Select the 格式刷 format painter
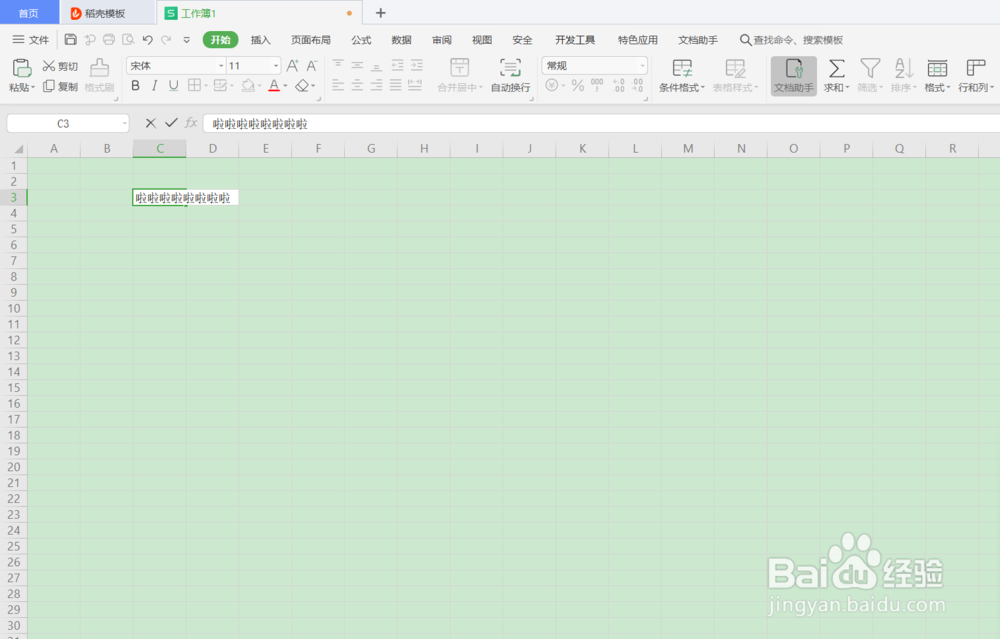Image resolution: width=1000 pixels, height=639 pixels. pyautogui.click(x=99, y=75)
